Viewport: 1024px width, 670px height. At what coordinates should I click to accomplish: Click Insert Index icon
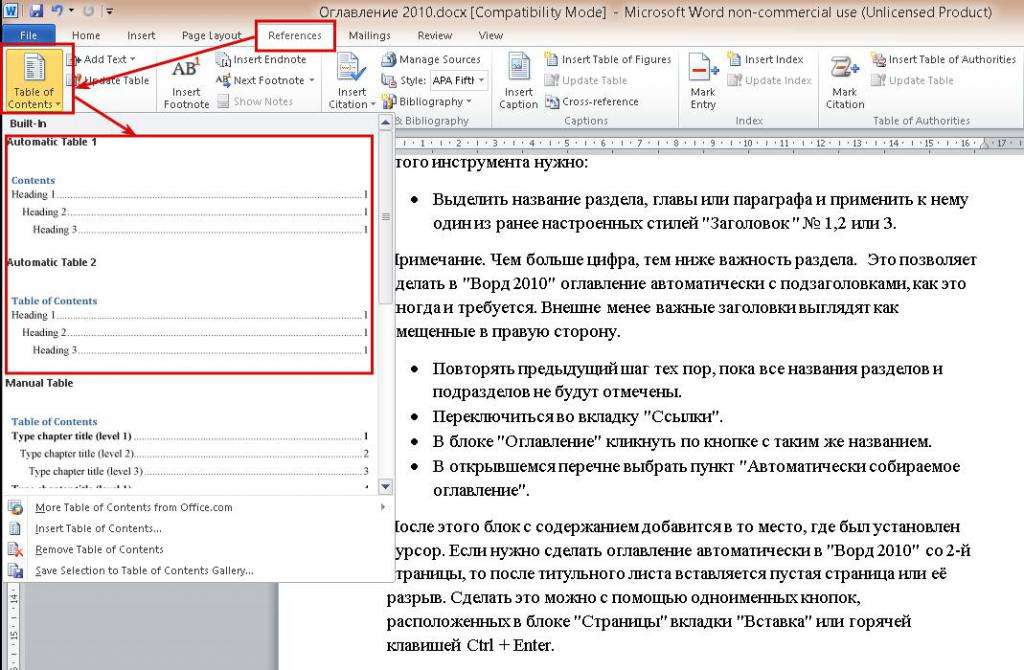pyautogui.click(x=734, y=59)
